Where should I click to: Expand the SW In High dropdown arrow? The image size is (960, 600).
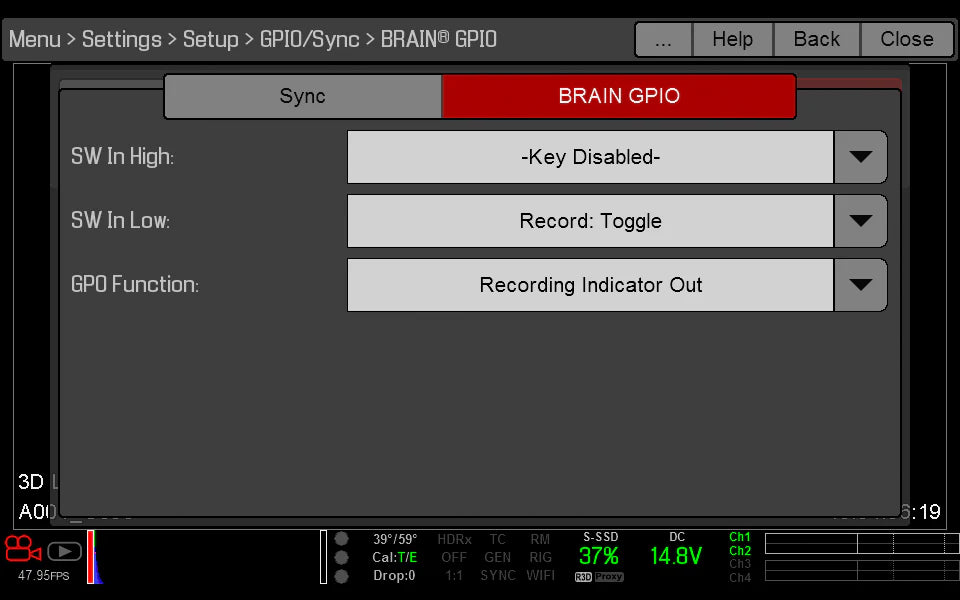(860, 157)
